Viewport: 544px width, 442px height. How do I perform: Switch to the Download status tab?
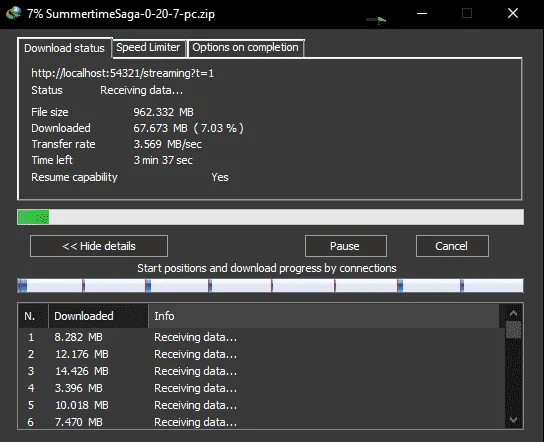(65, 48)
